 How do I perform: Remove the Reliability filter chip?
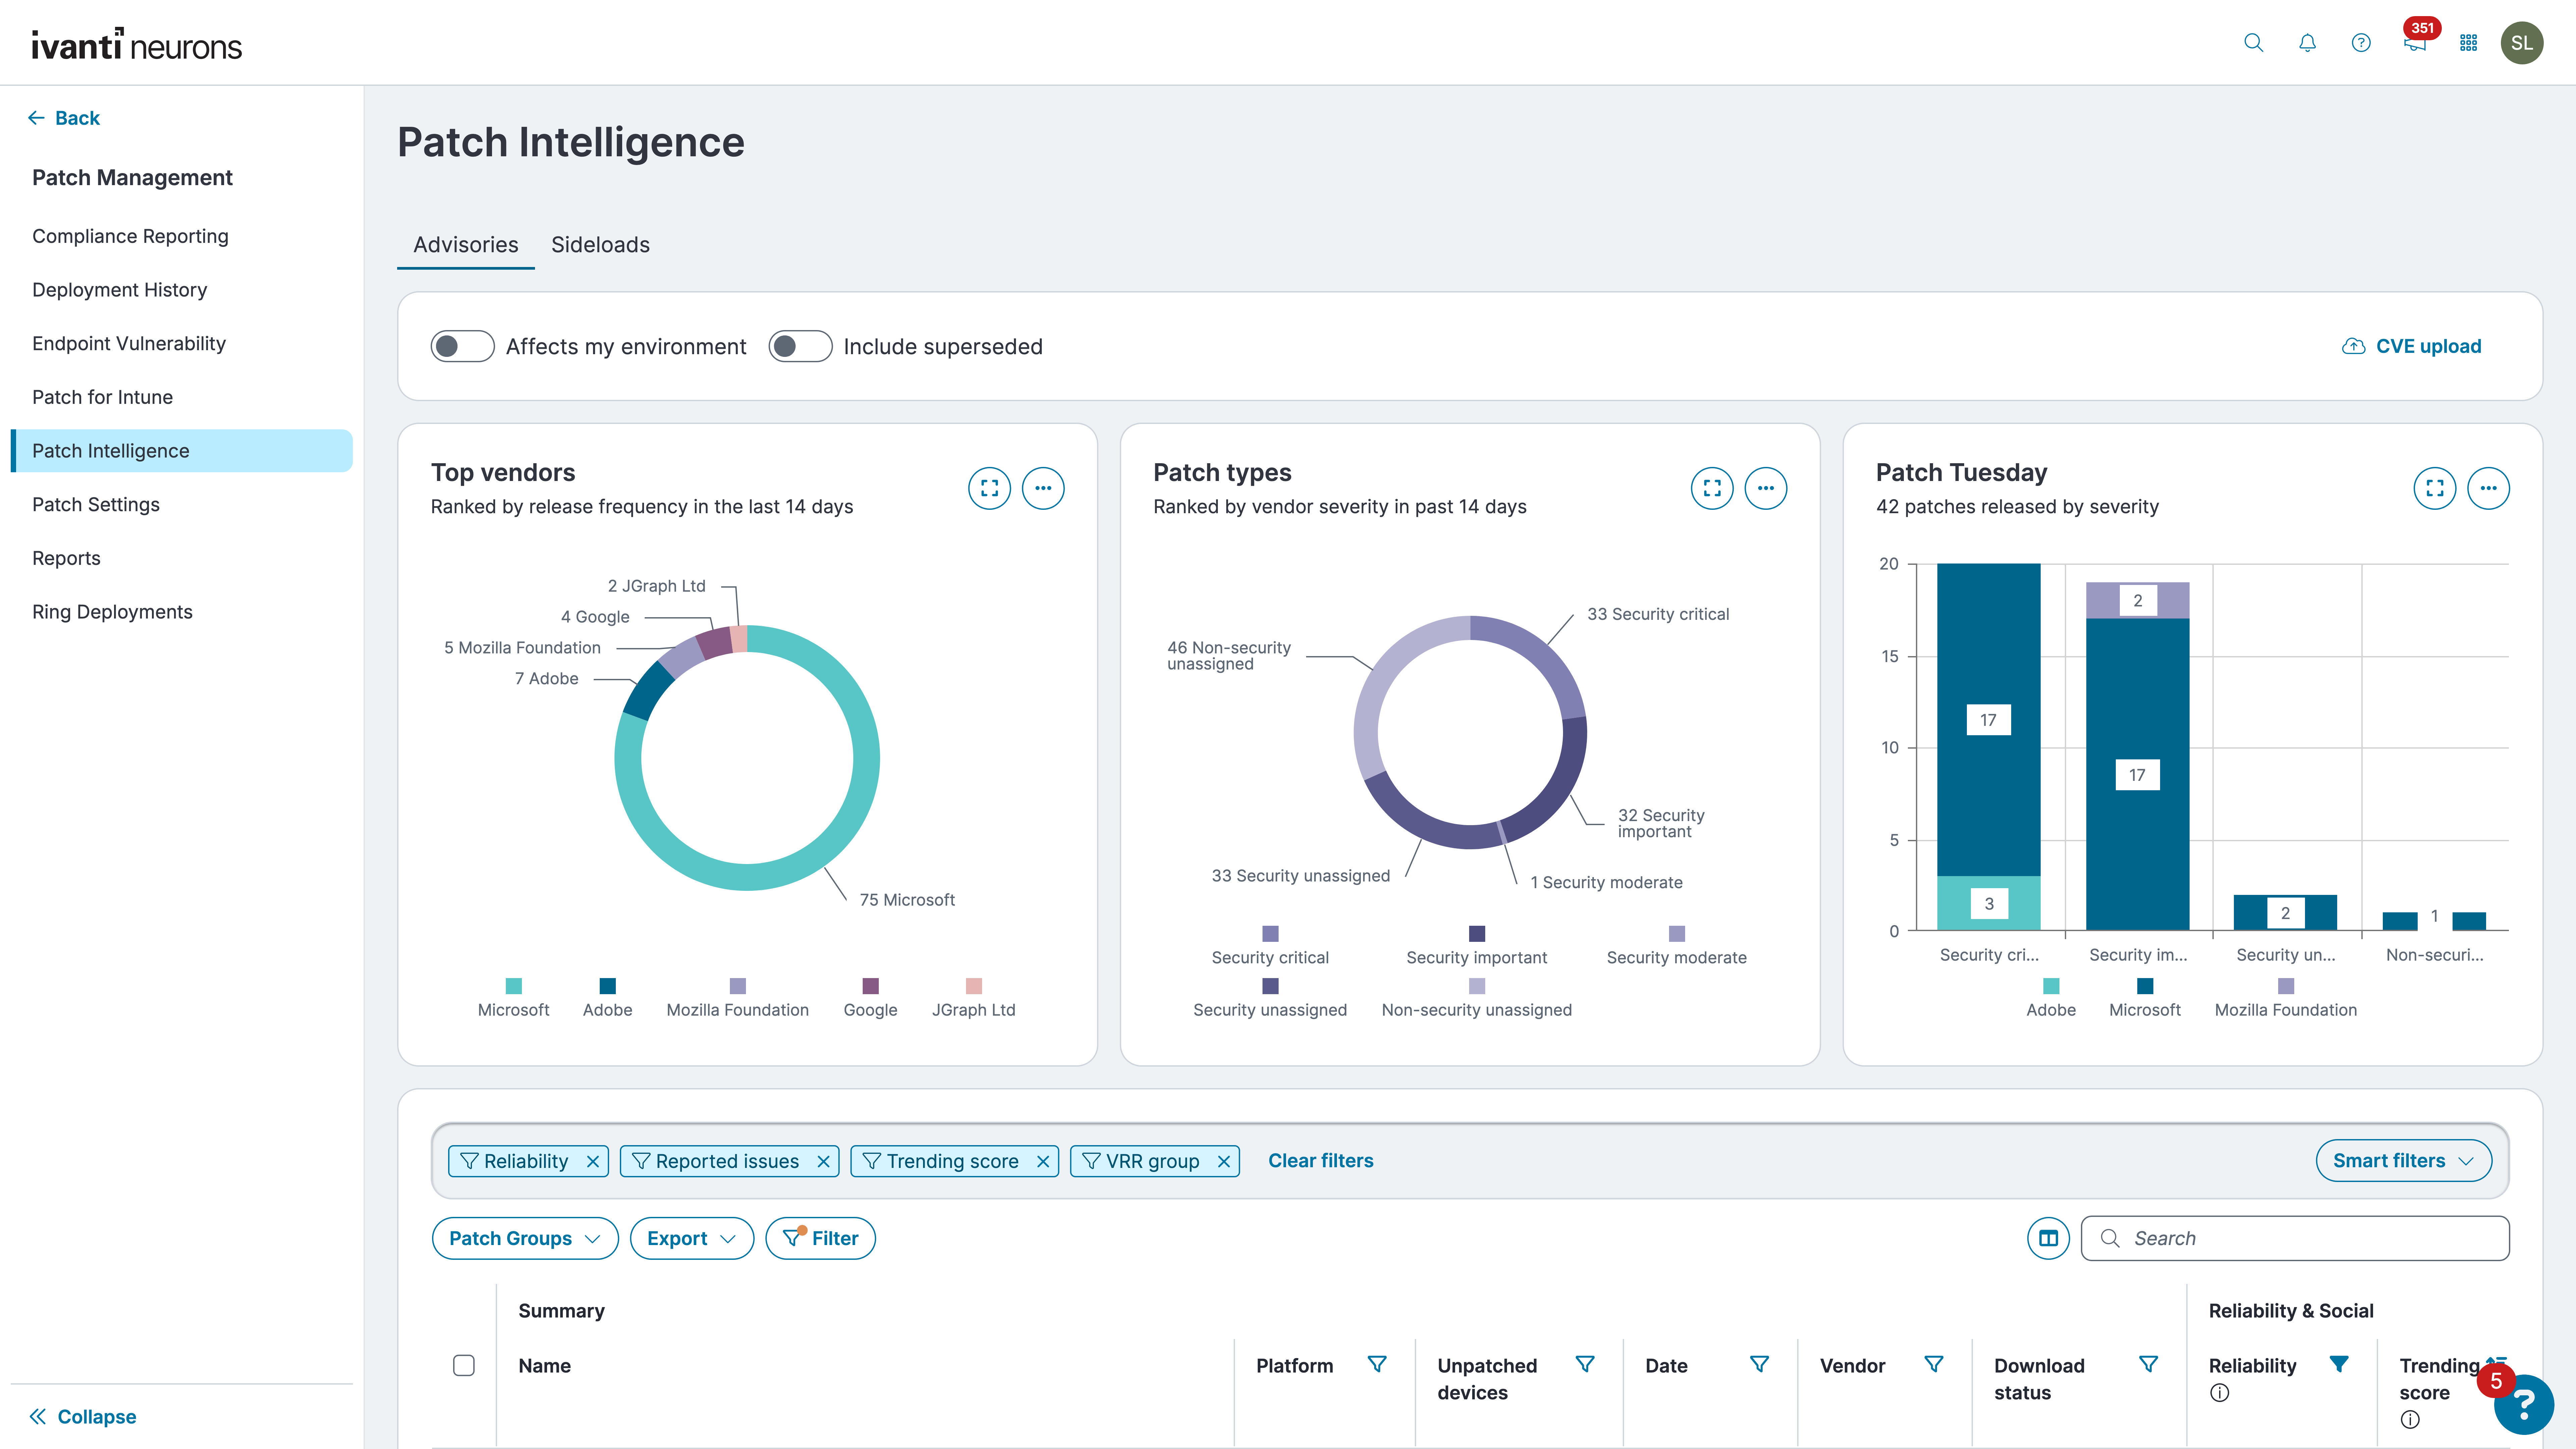(593, 1161)
